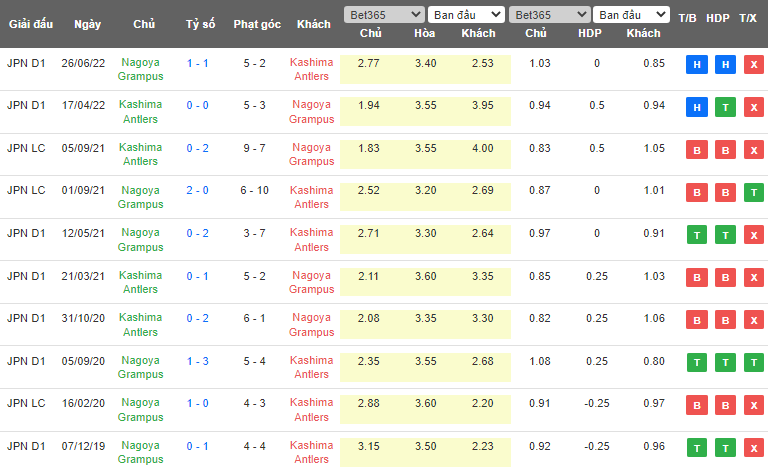Click the red X badge in 16/02/20 row
The image size is (768, 469).
[x=754, y=405]
